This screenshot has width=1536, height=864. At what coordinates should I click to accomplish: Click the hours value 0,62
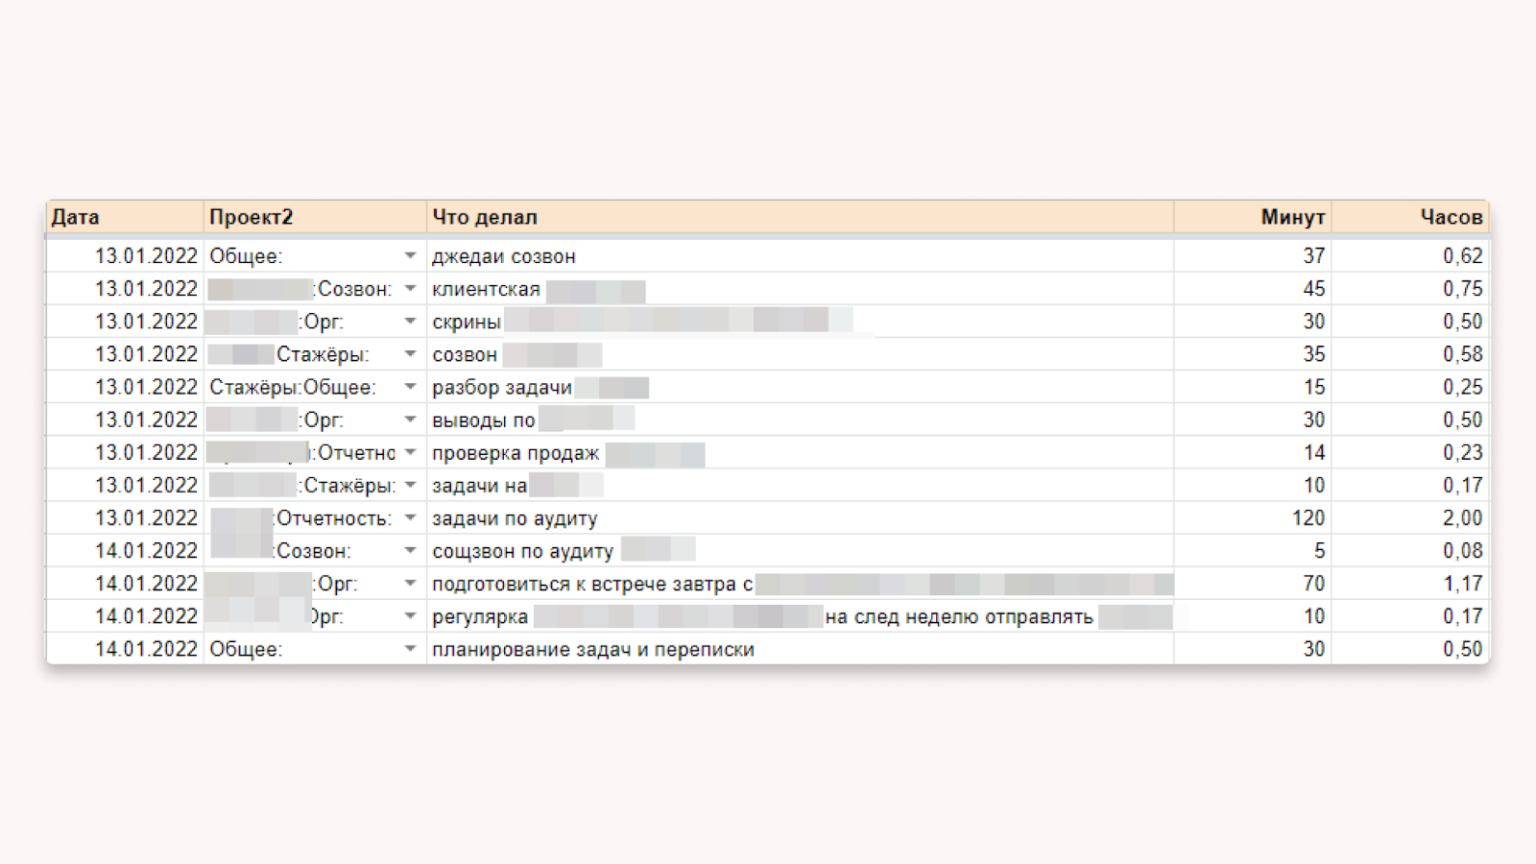pos(1463,256)
